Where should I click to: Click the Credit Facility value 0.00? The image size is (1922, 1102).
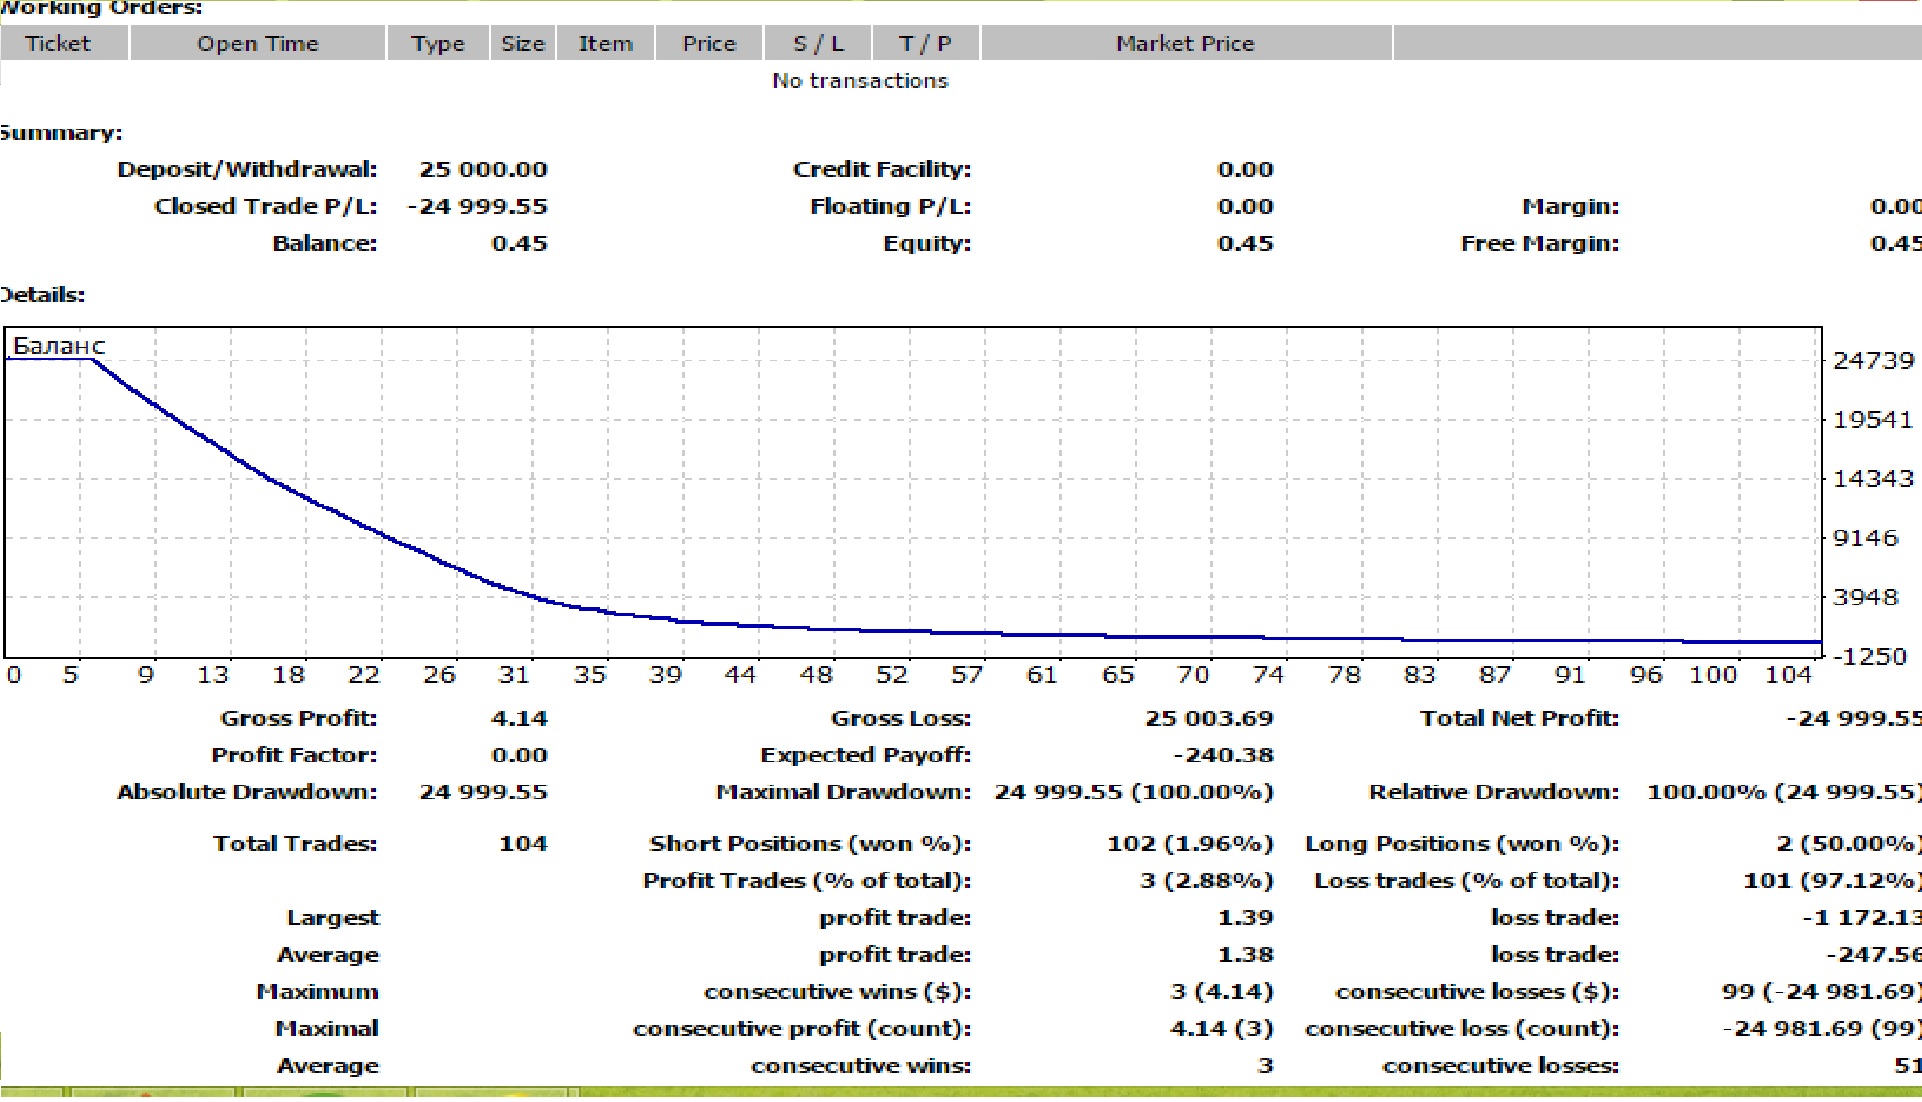(1245, 169)
